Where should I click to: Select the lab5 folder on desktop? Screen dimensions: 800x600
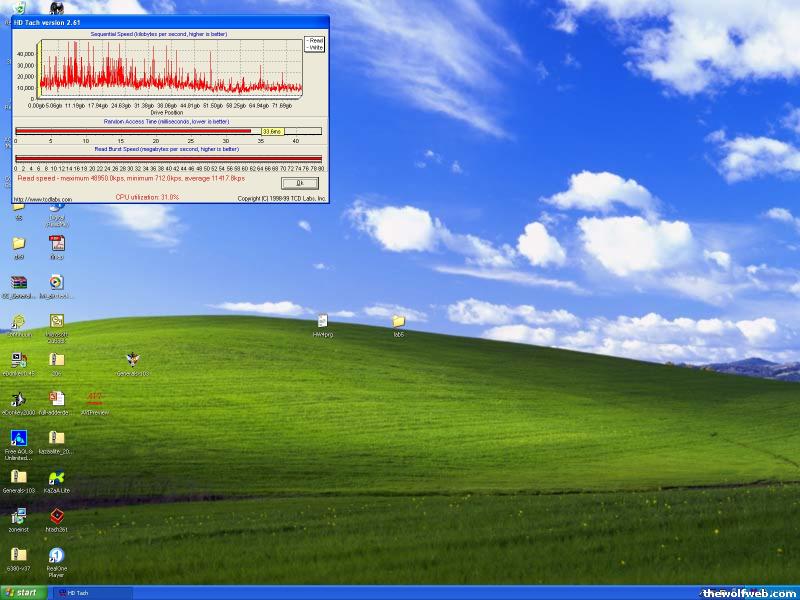pos(398,322)
